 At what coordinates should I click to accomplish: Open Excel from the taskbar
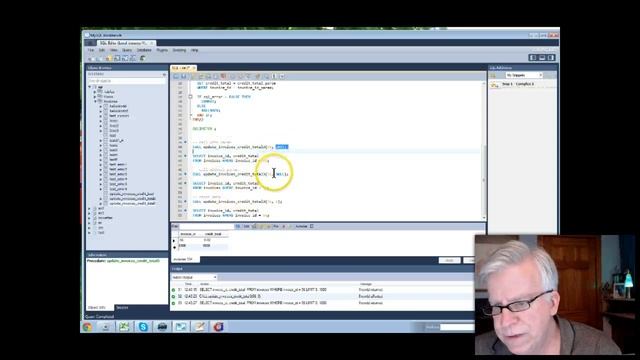tap(124, 327)
